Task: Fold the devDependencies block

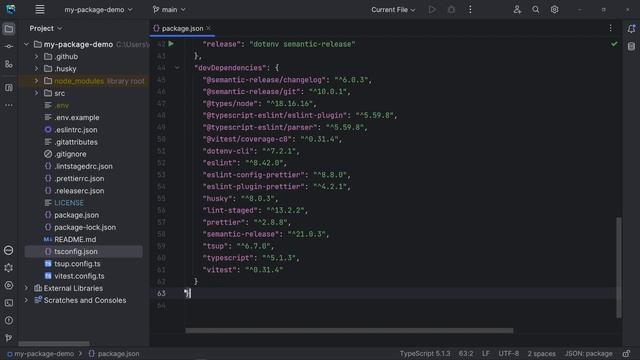Action: click(x=177, y=68)
